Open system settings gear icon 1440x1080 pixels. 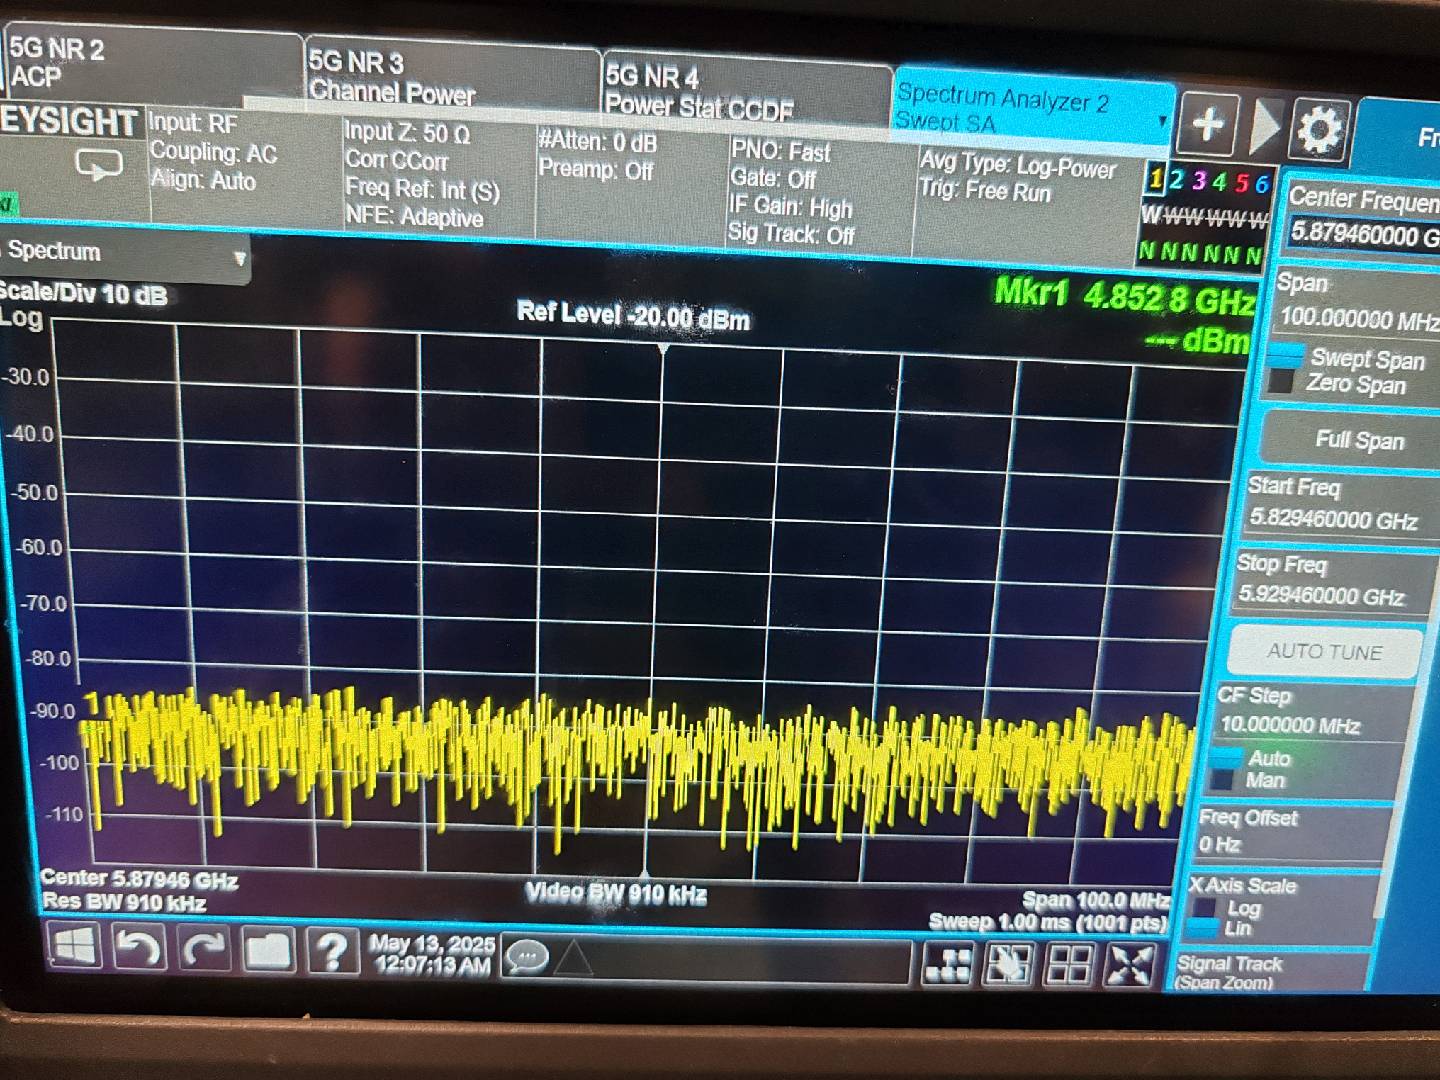click(1320, 130)
